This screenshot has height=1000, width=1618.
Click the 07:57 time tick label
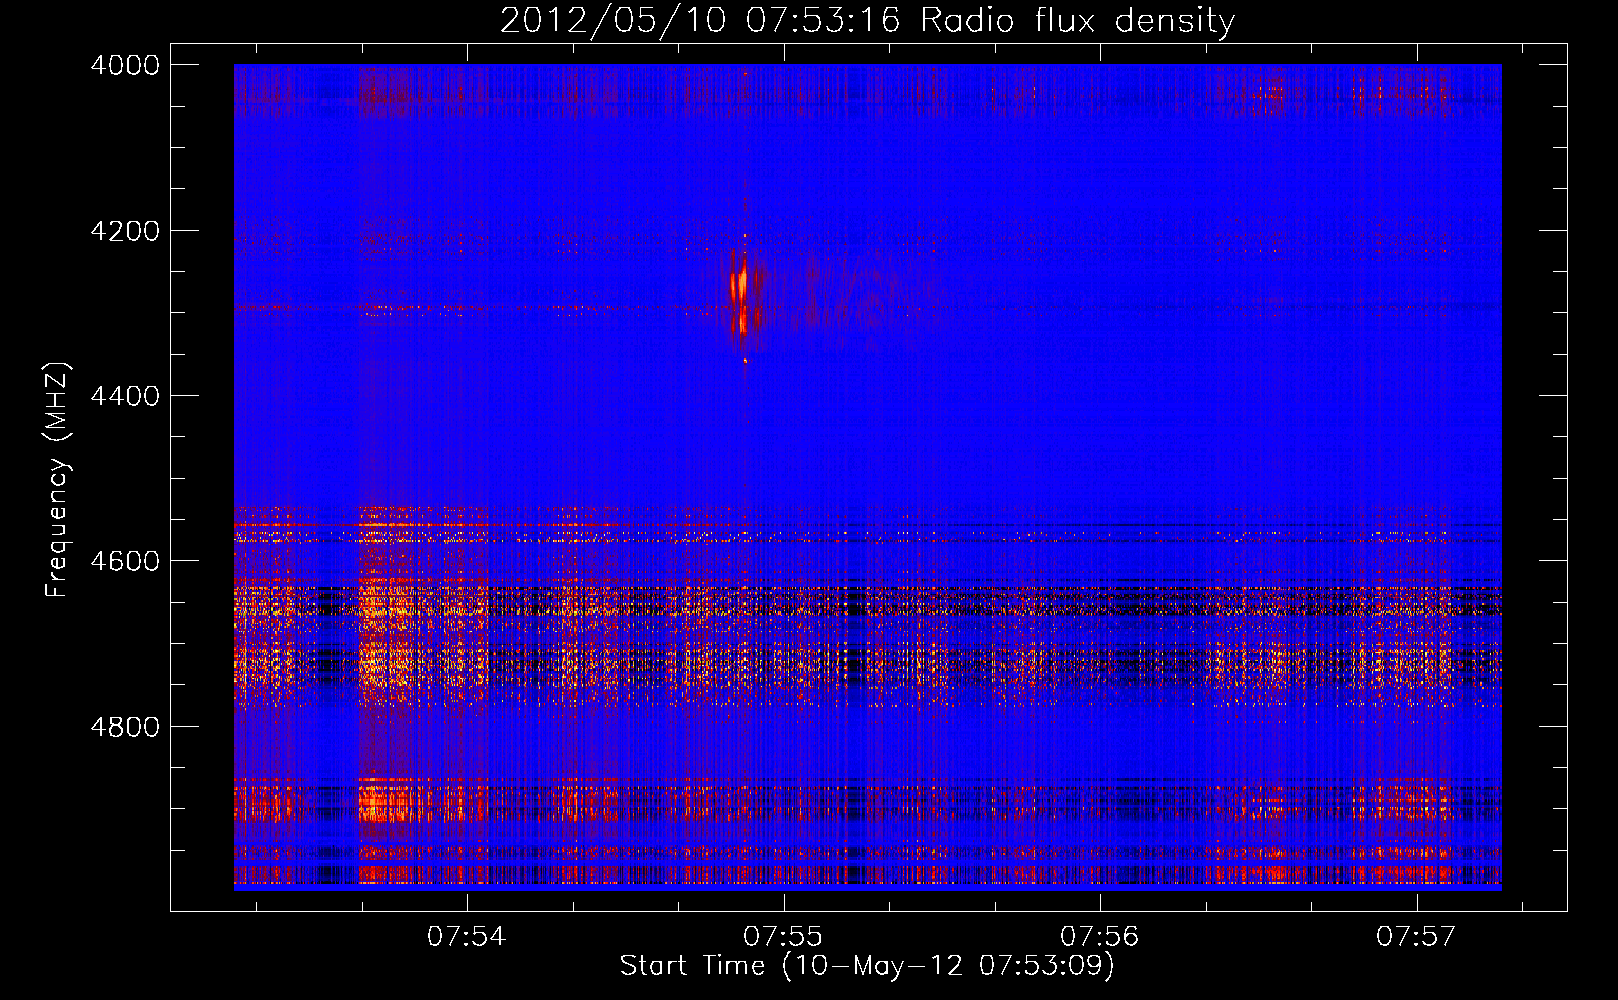pyautogui.click(x=1416, y=937)
